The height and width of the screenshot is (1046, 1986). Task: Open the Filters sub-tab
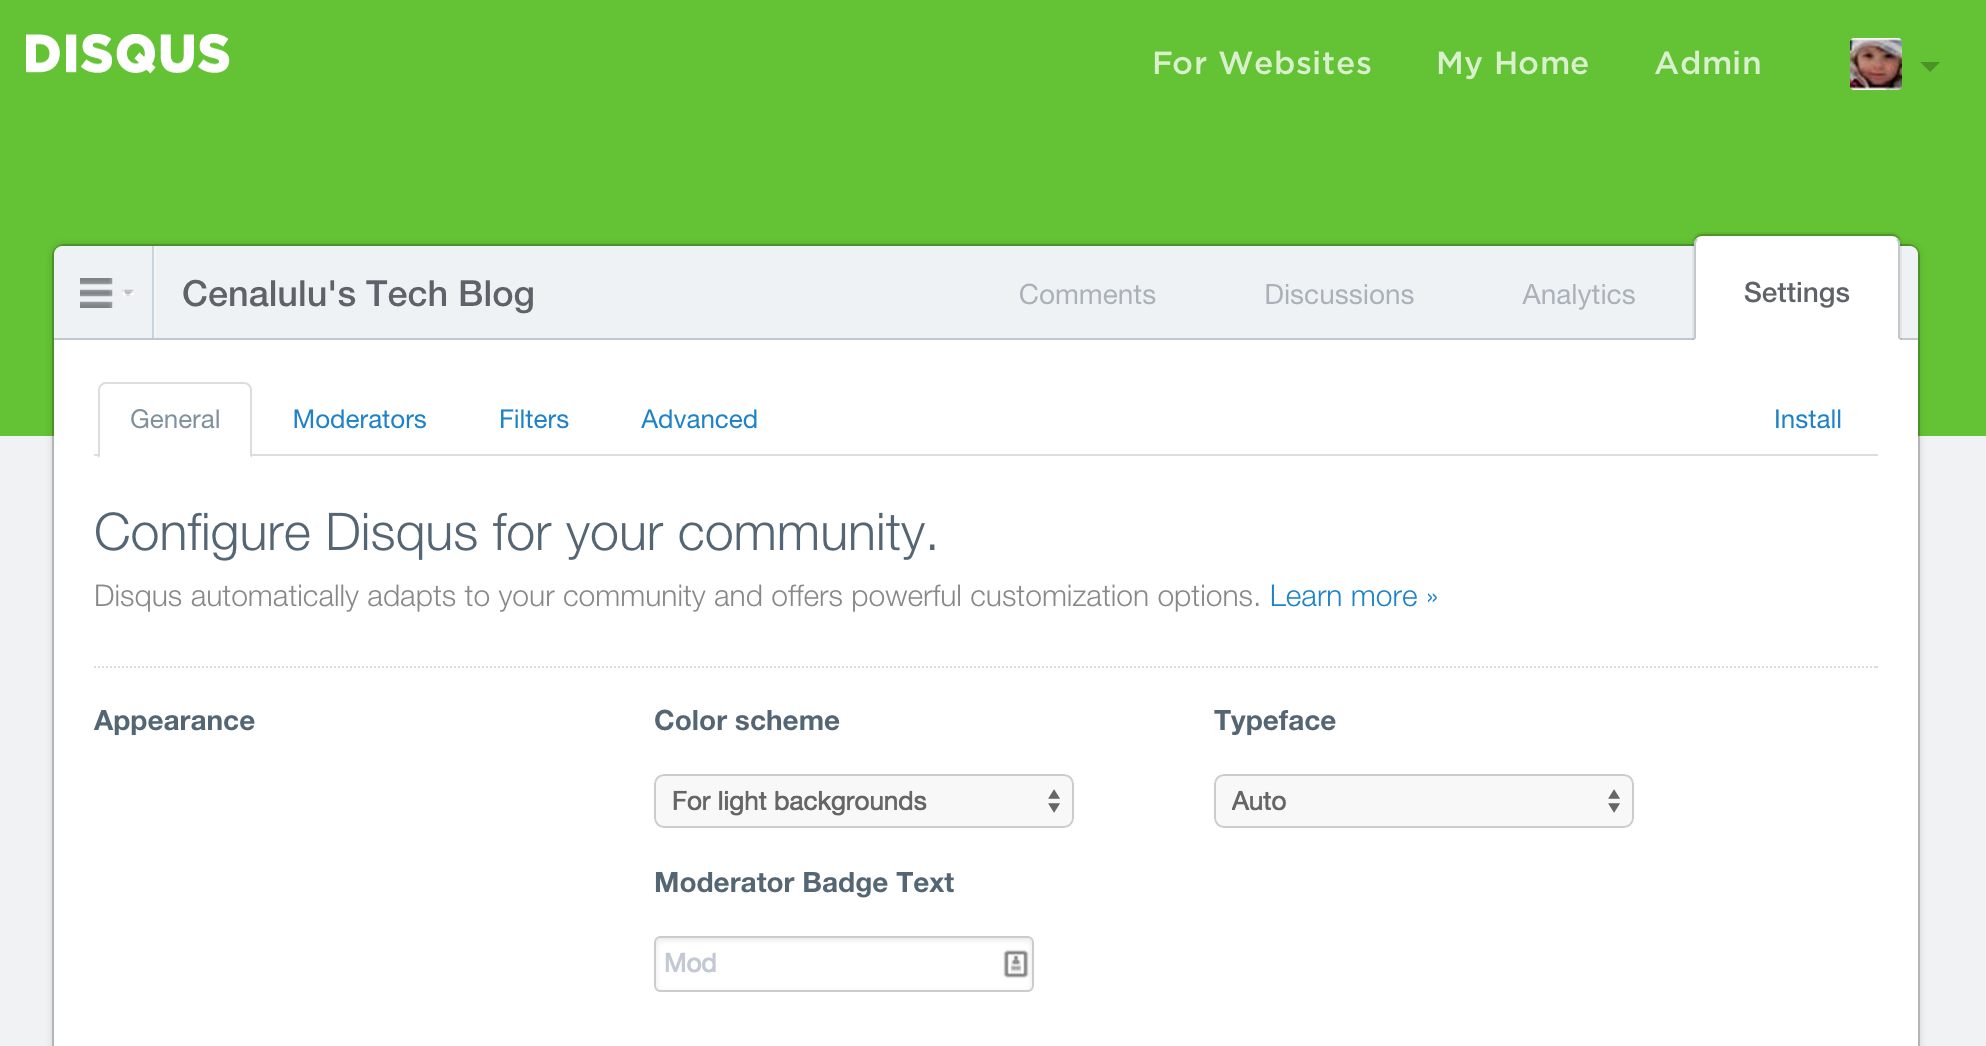(533, 419)
